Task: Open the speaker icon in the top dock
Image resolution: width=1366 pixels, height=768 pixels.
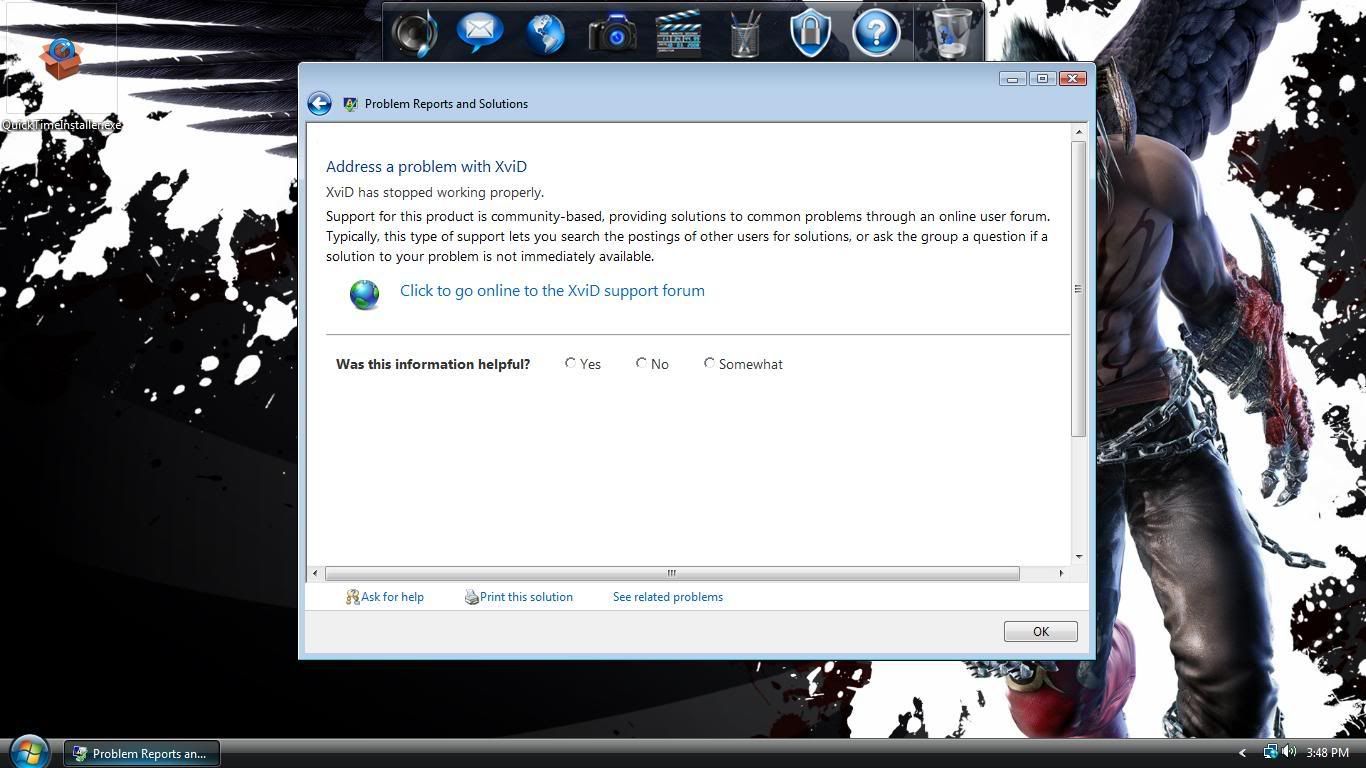Action: pos(414,33)
